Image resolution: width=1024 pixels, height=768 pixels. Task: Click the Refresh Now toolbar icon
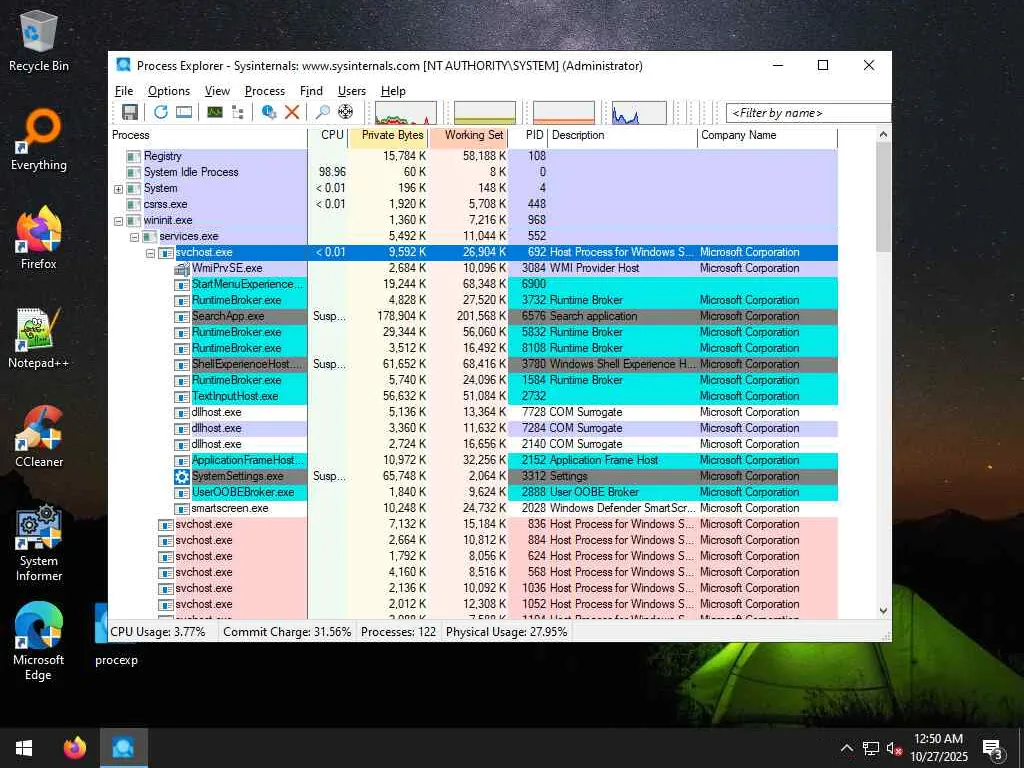tap(161, 112)
